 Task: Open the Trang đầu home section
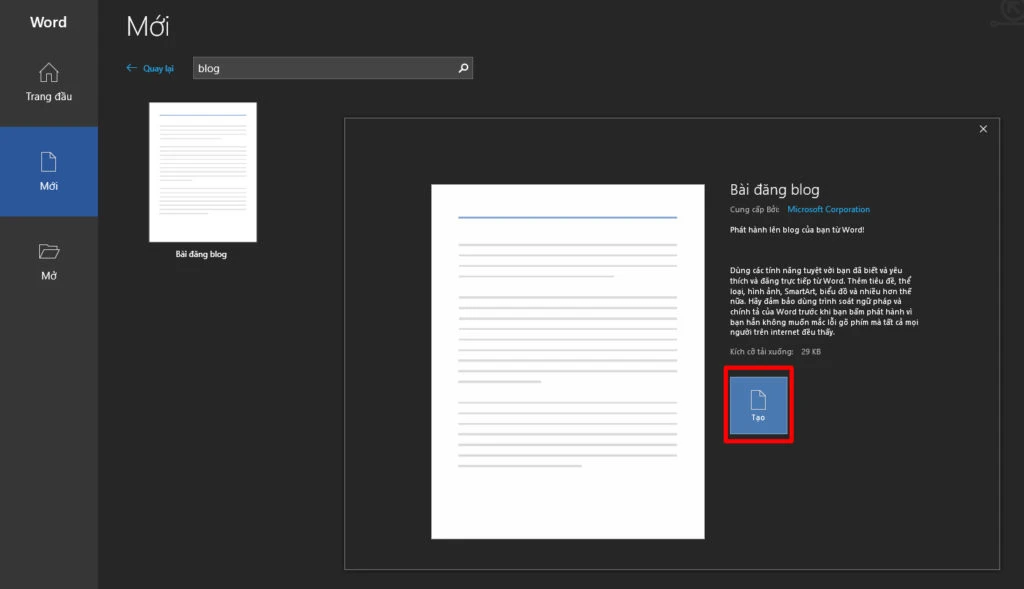[x=48, y=82]
